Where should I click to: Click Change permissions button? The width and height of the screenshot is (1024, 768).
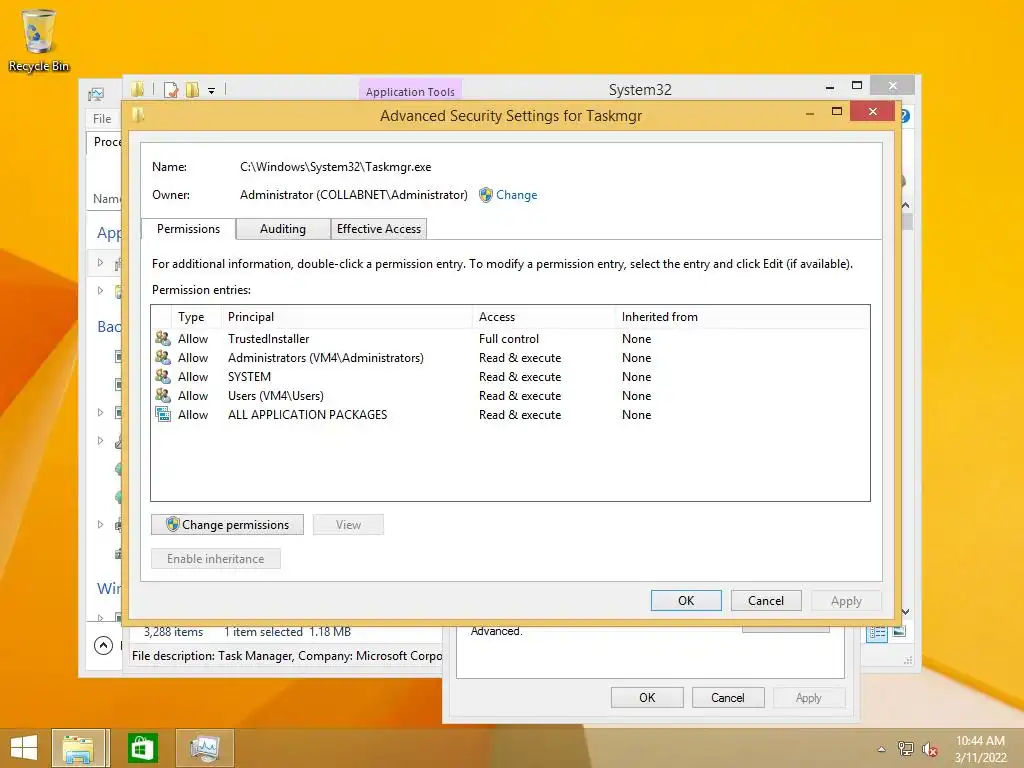227,524
